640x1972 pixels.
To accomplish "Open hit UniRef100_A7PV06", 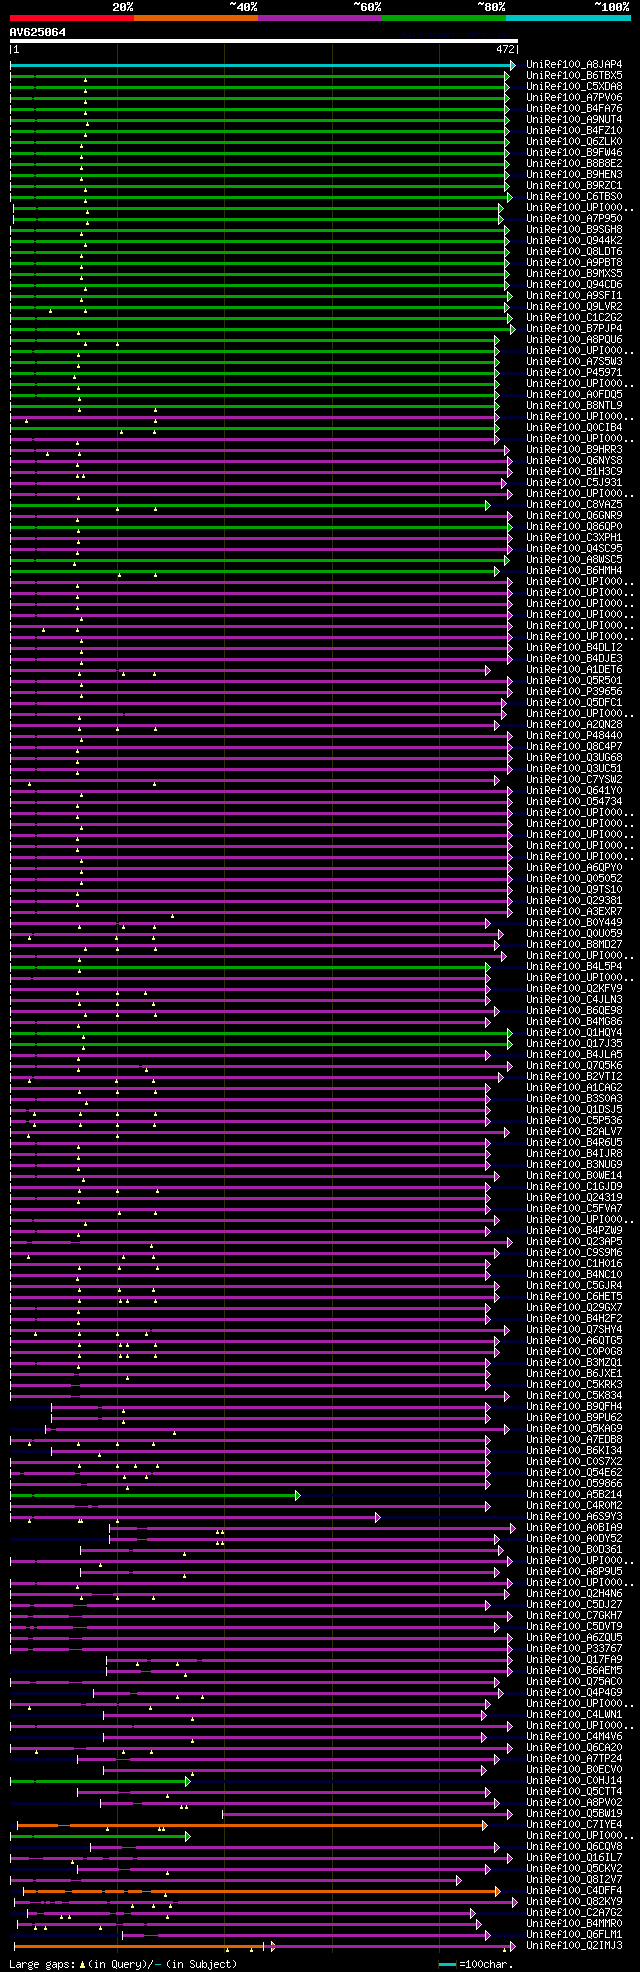I will click(x=574, y=98).
